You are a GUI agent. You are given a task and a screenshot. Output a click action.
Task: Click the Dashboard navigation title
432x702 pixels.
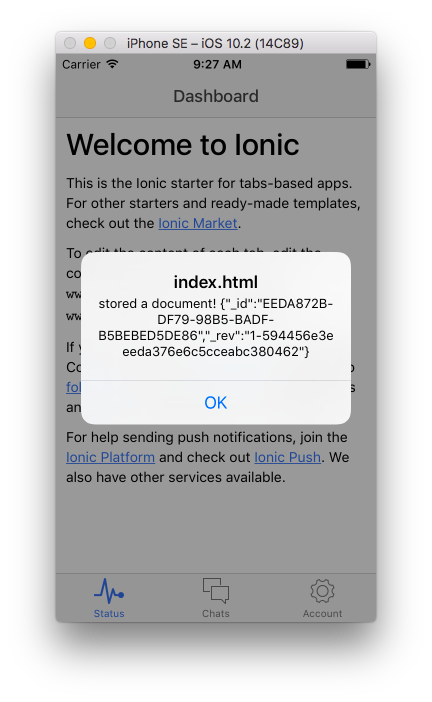tap(216, 96)
